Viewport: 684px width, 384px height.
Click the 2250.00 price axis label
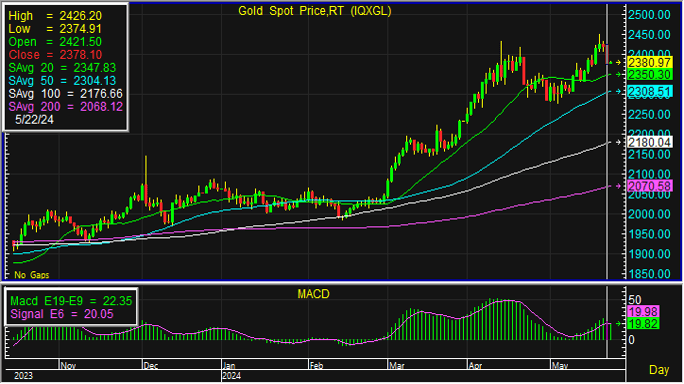click(x=649, y=115)
